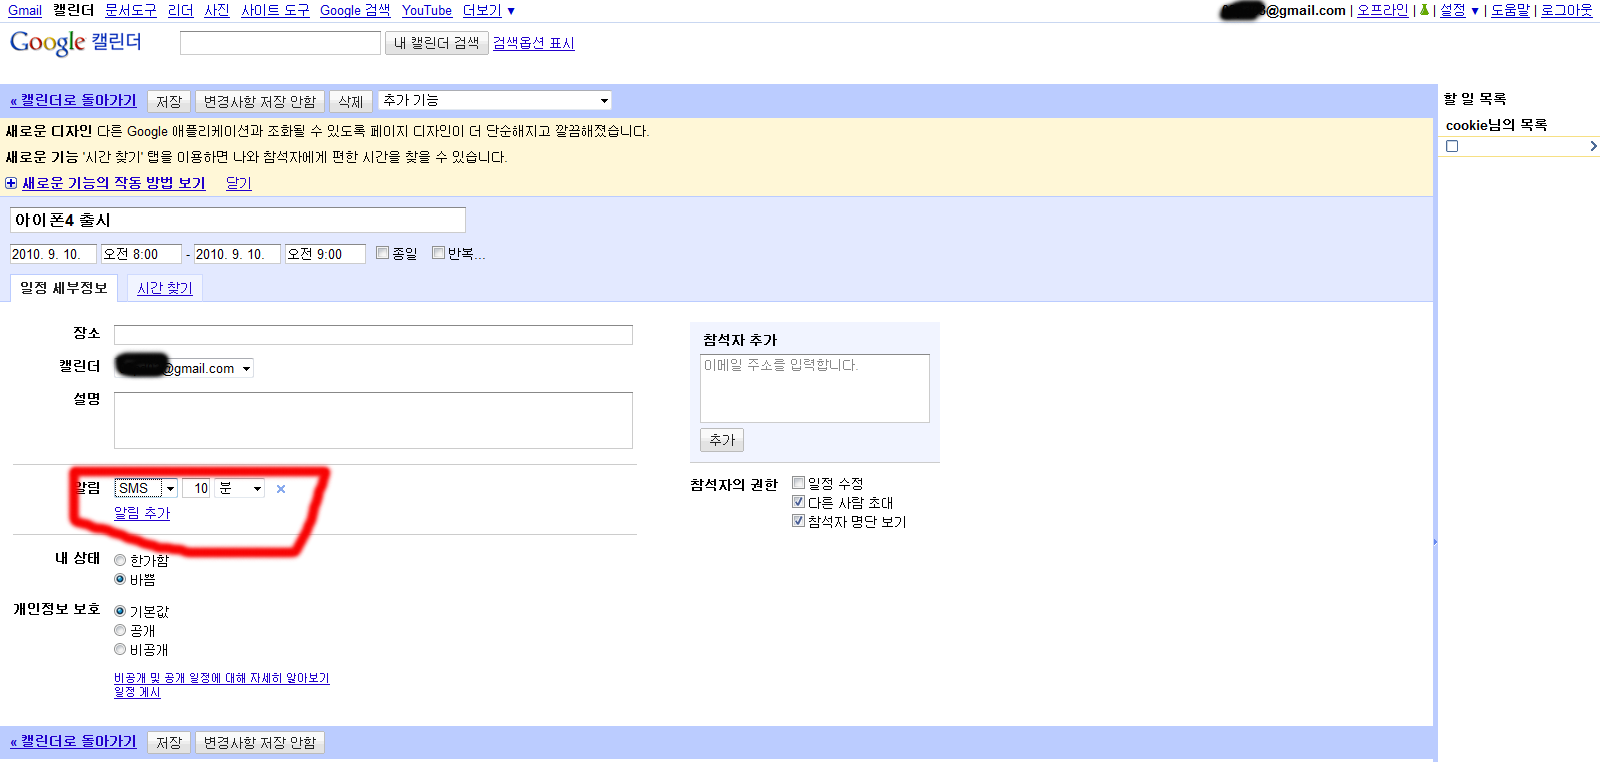Uncheck 참석자 명단 보기 permission
Viewport: 1600px width, 762px height.
point(798,521)
